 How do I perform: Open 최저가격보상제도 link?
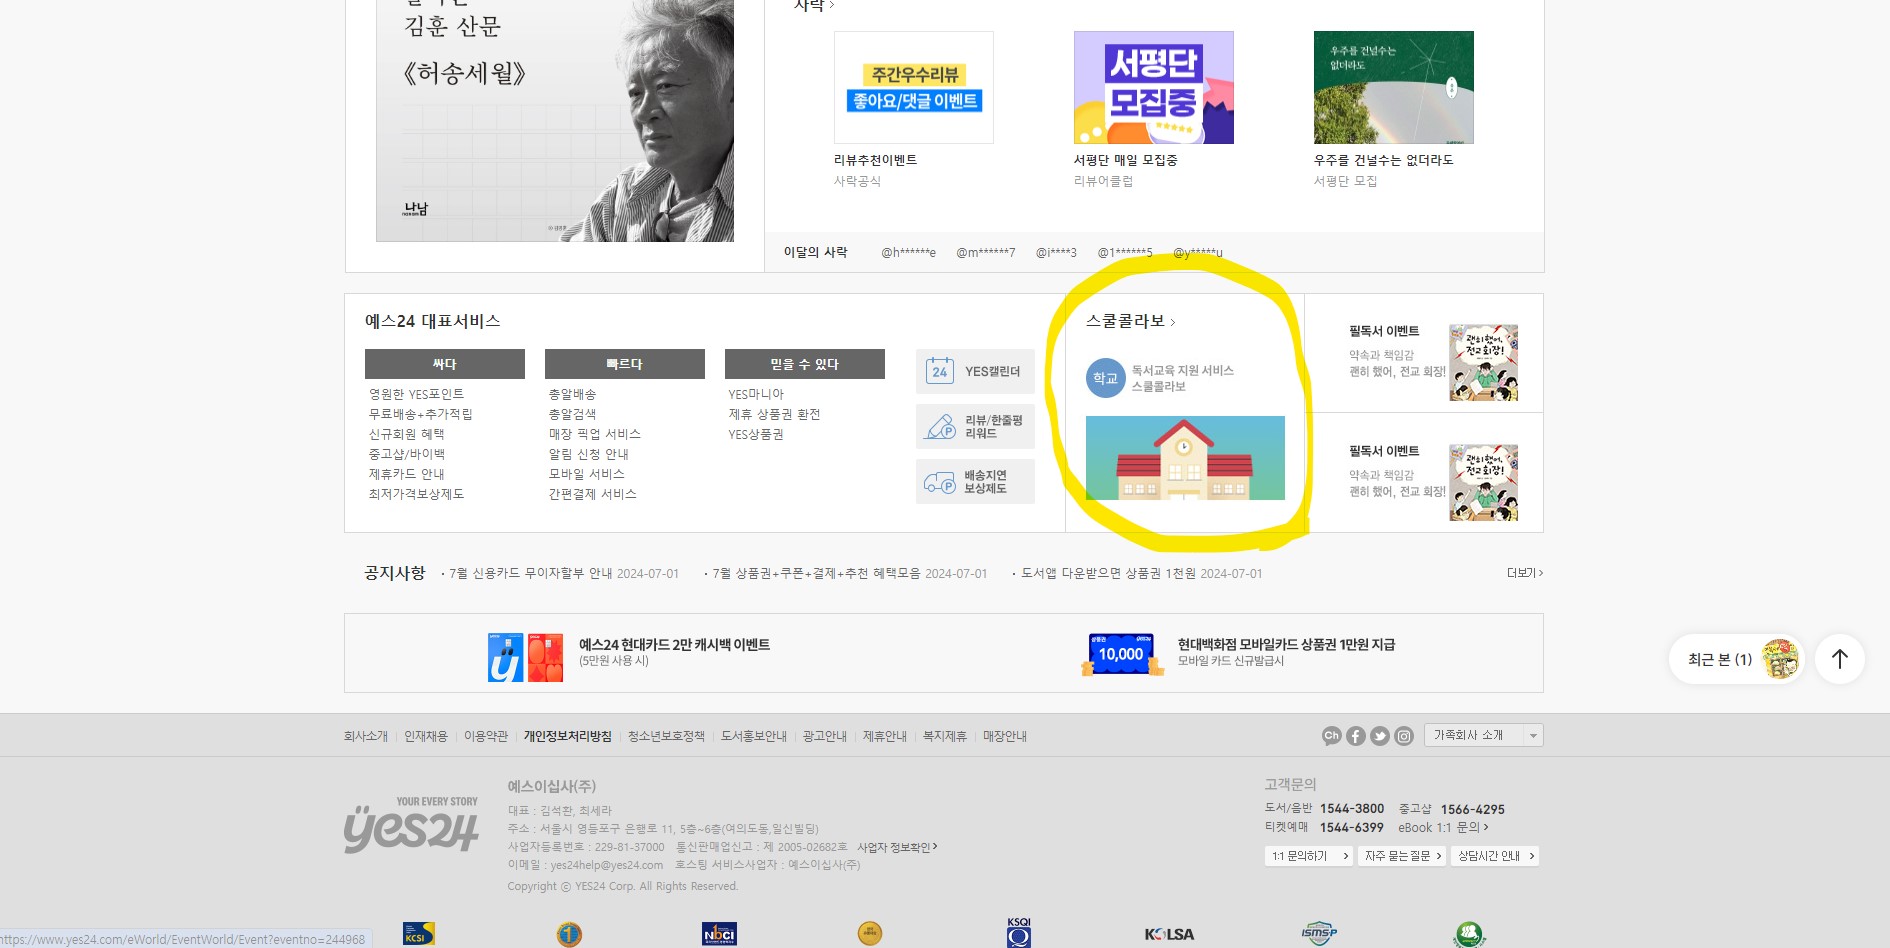point(417,494)
